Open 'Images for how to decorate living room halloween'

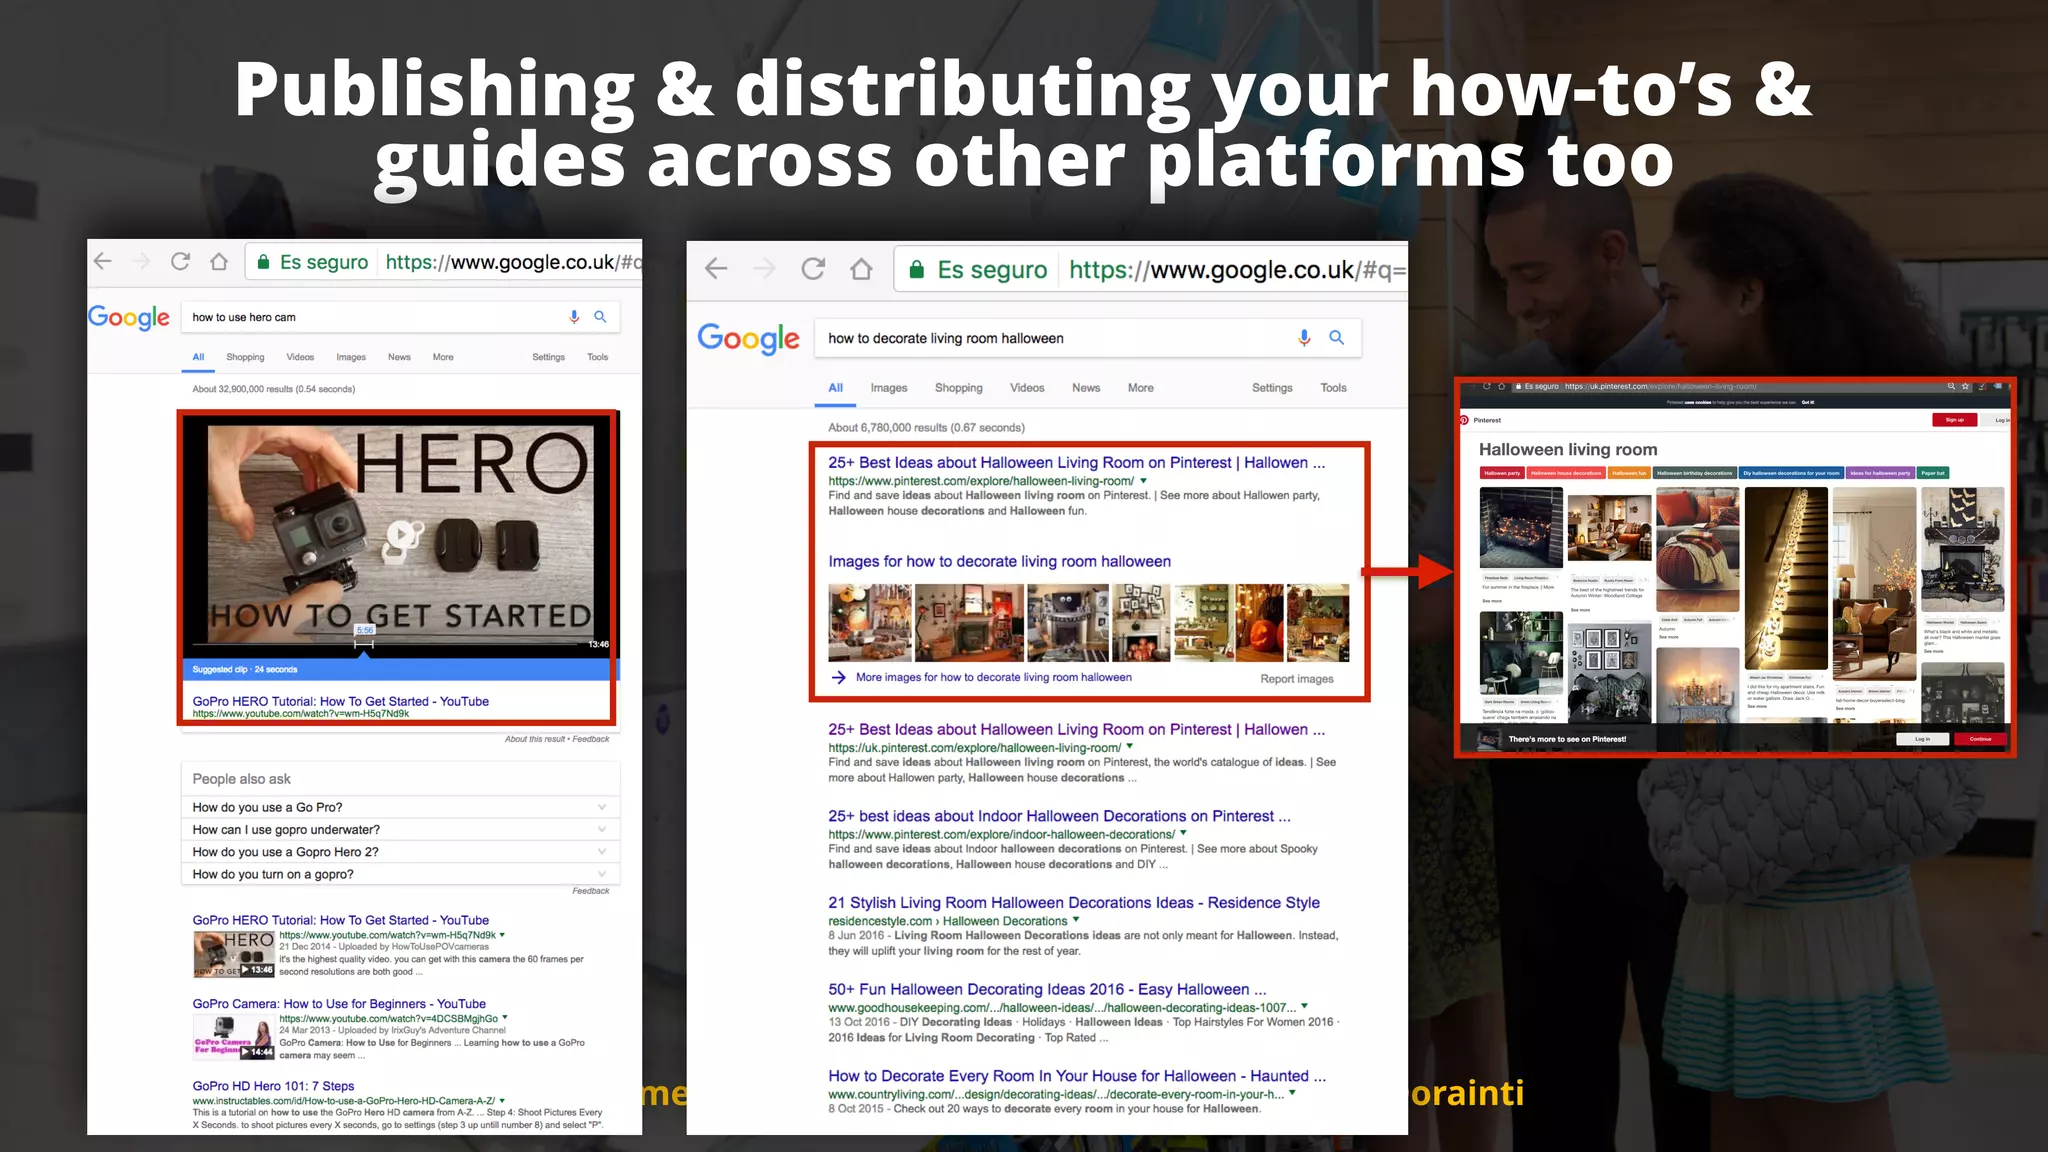(999, 561)
